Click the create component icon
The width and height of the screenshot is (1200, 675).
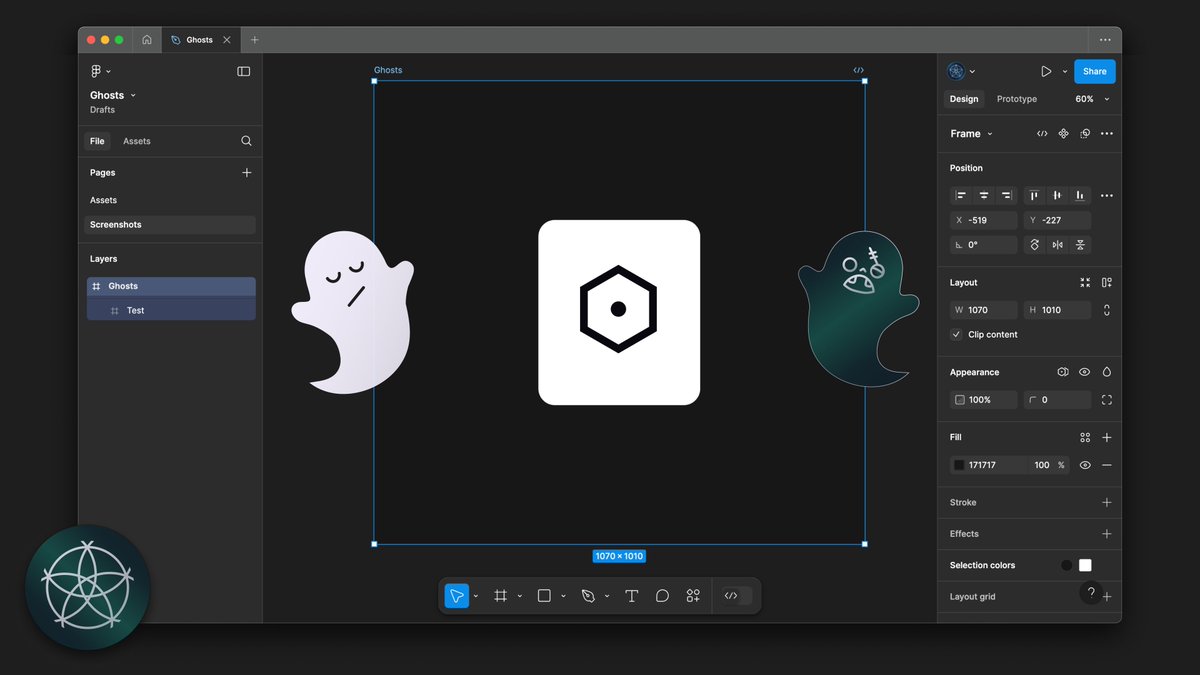point(1064,134)
